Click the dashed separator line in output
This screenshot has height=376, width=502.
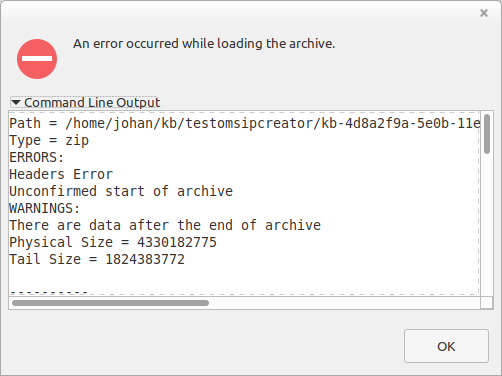49,292
